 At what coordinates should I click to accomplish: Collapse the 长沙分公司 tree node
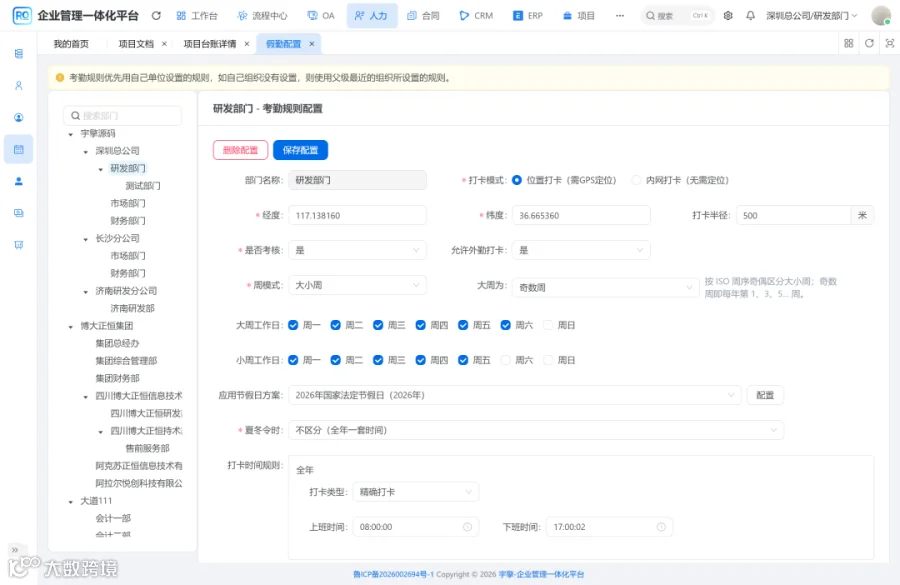tap(86, 239)
